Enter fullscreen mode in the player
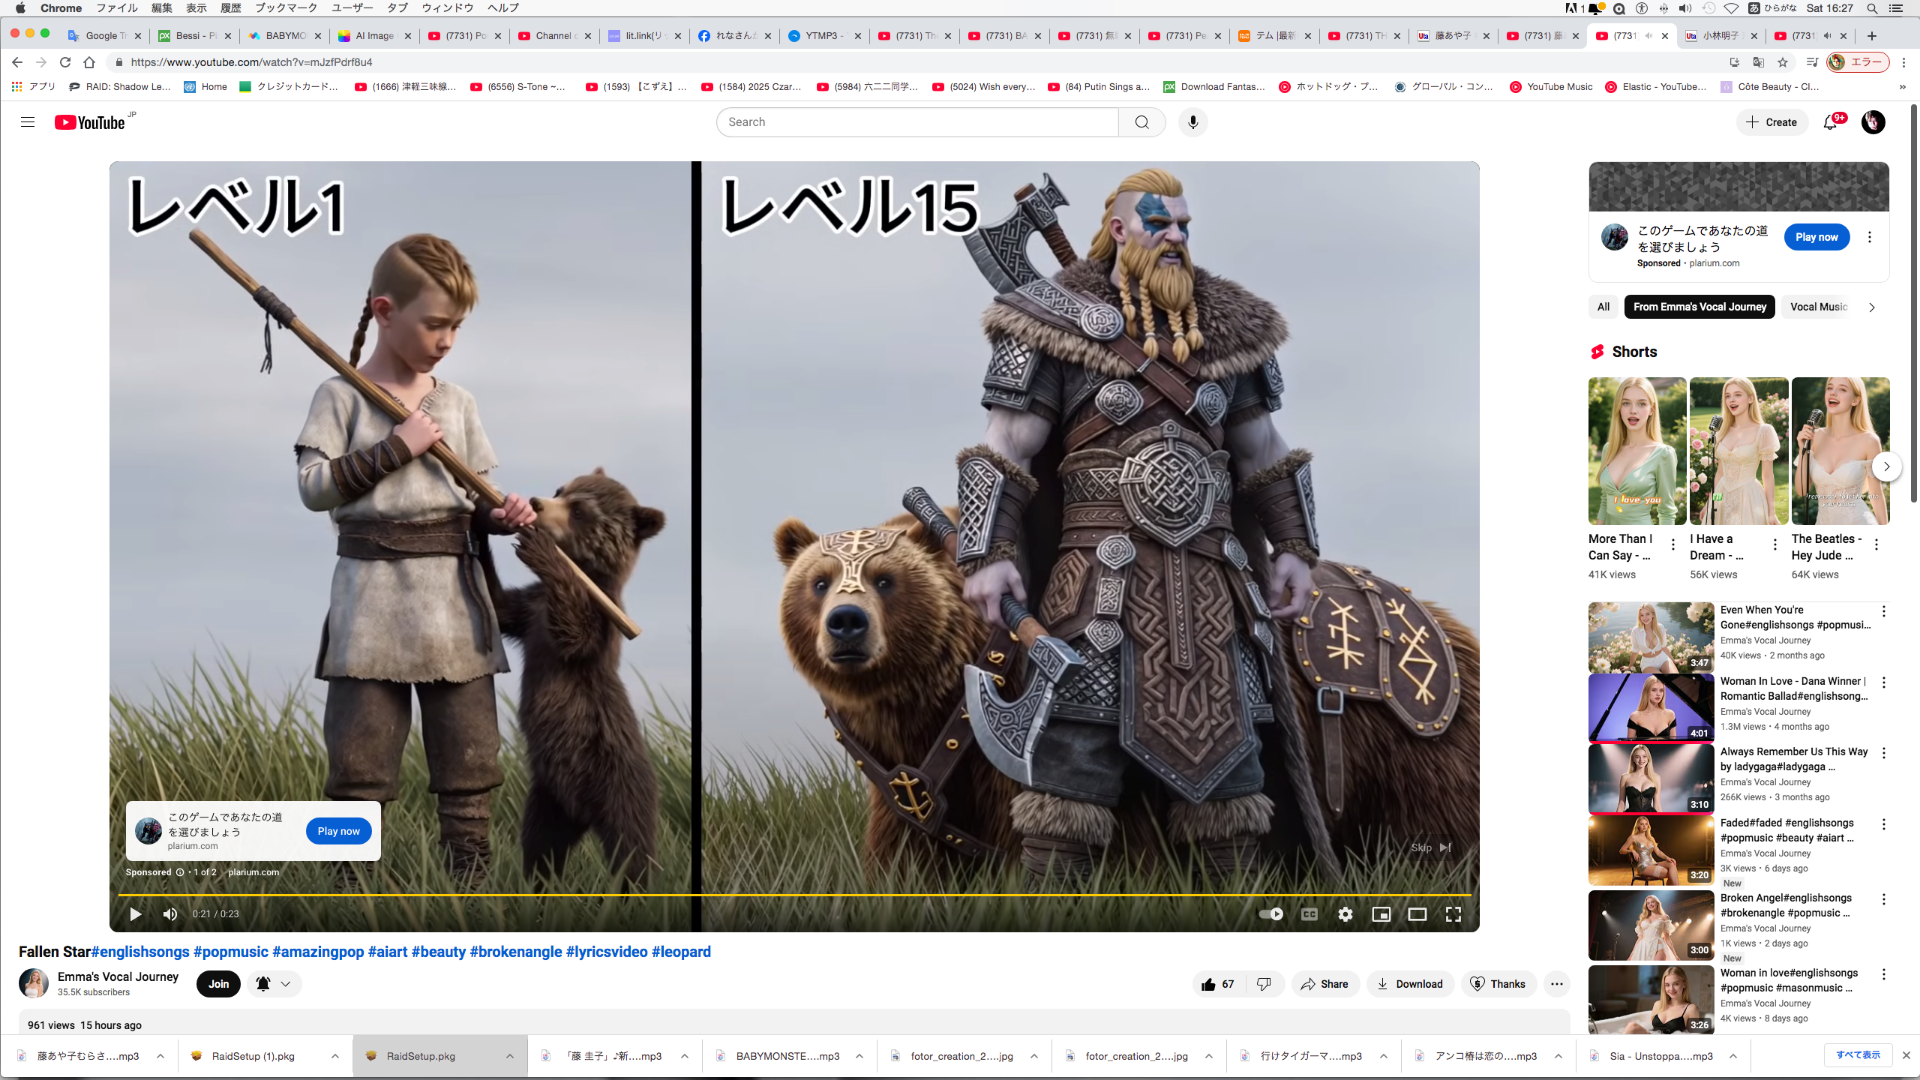 pyautogui.click(x=1453, y=914)
